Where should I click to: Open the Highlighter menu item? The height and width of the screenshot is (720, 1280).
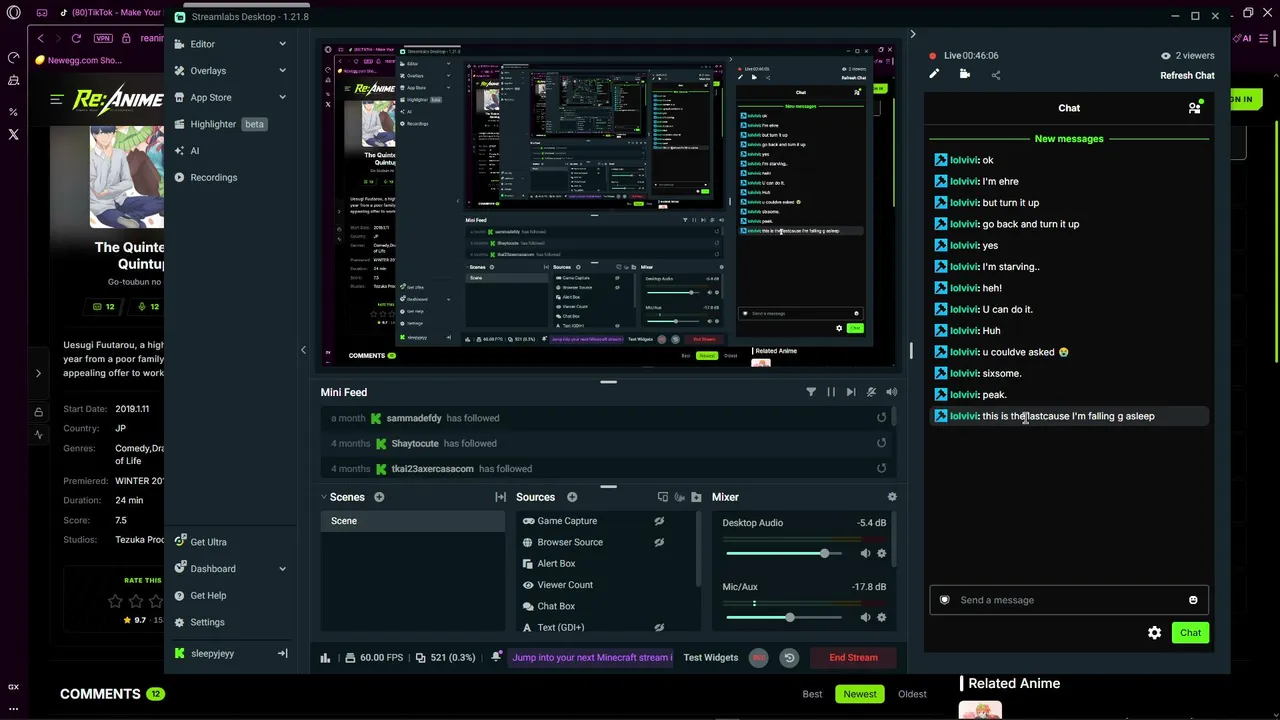pyautogui.click(x=214, y=124)
